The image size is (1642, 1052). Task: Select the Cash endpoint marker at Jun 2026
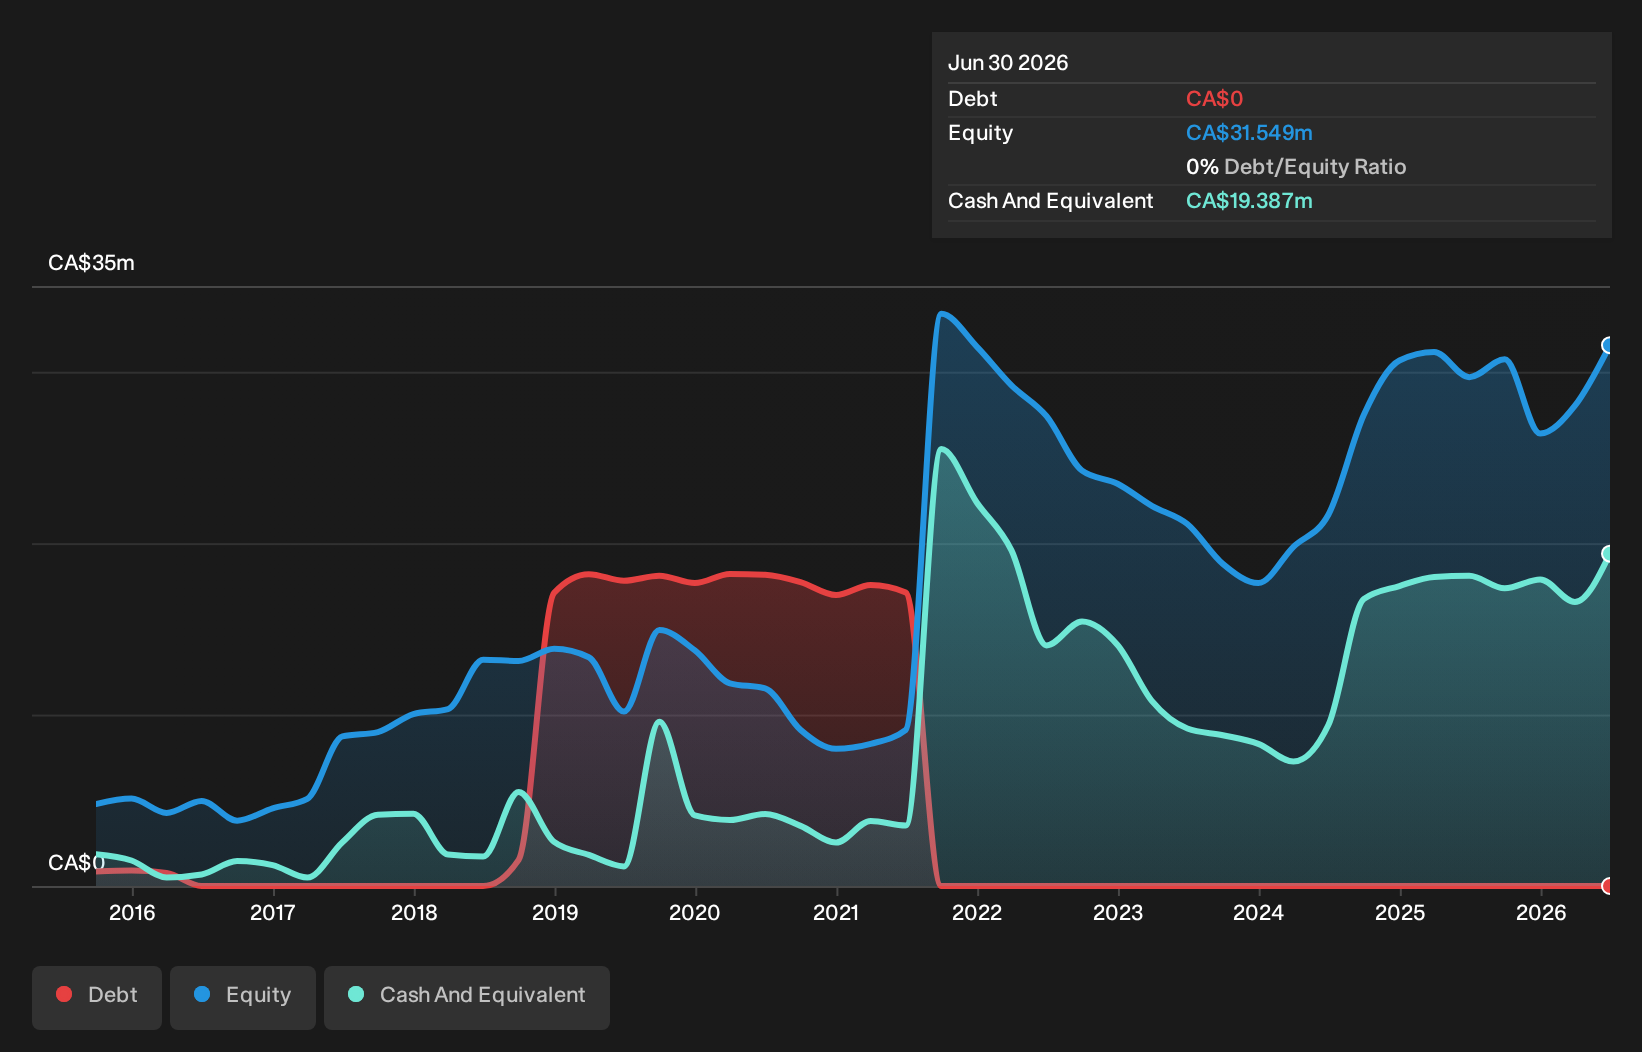1608,553
